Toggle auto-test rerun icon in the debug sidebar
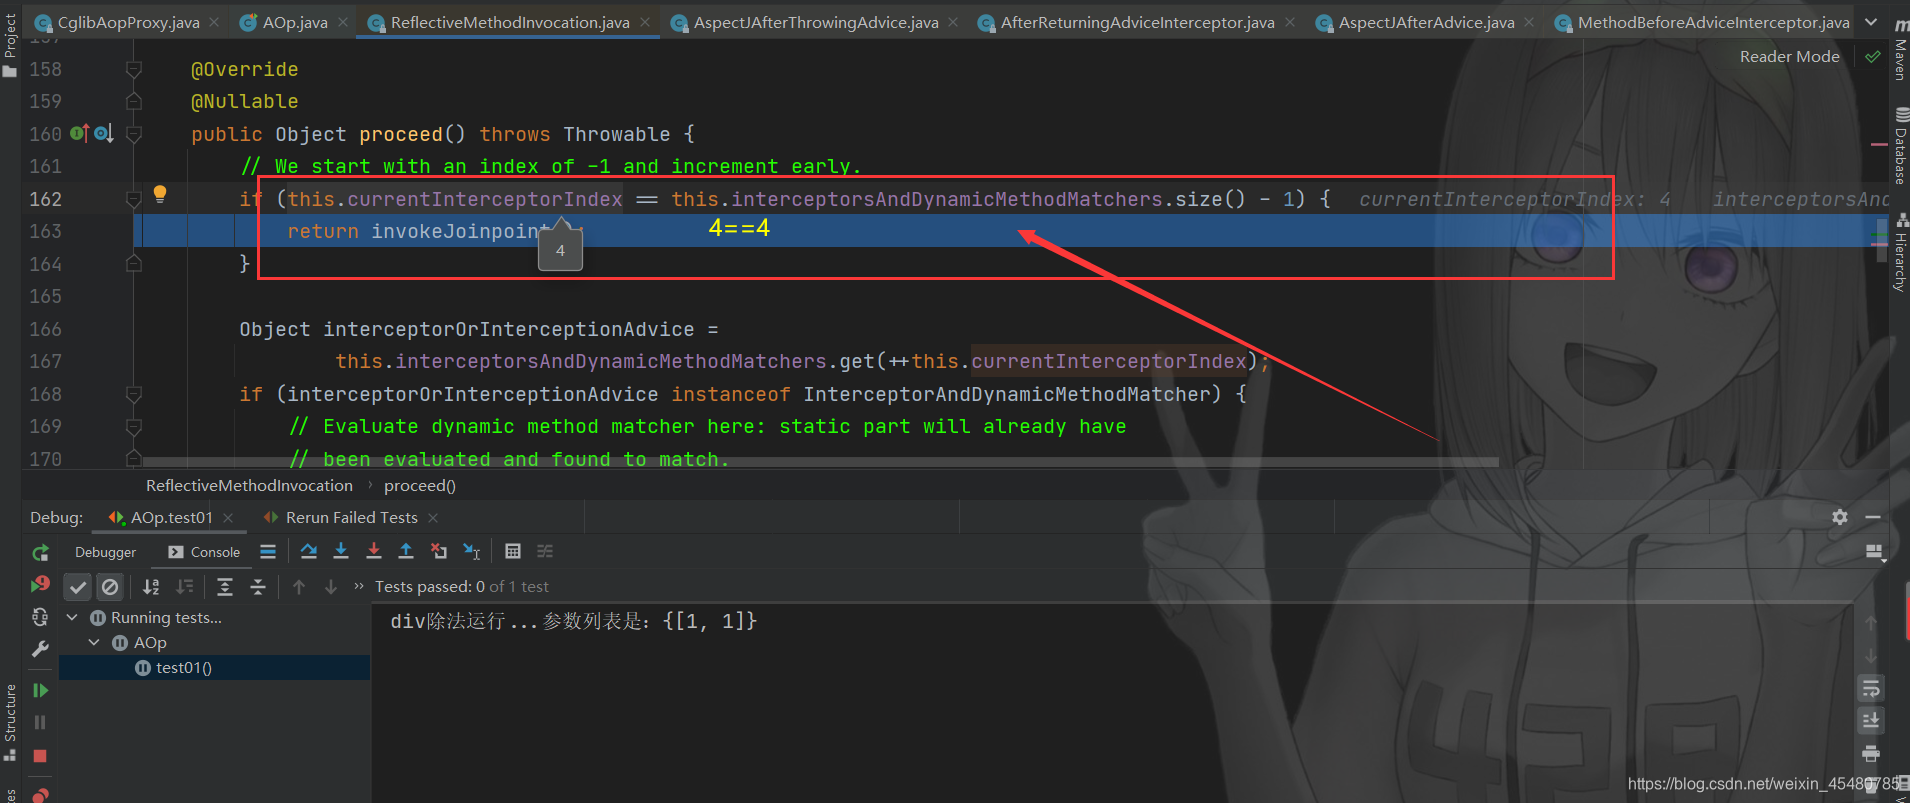This screenshot has width=1910, height=803. click(40, 617)
